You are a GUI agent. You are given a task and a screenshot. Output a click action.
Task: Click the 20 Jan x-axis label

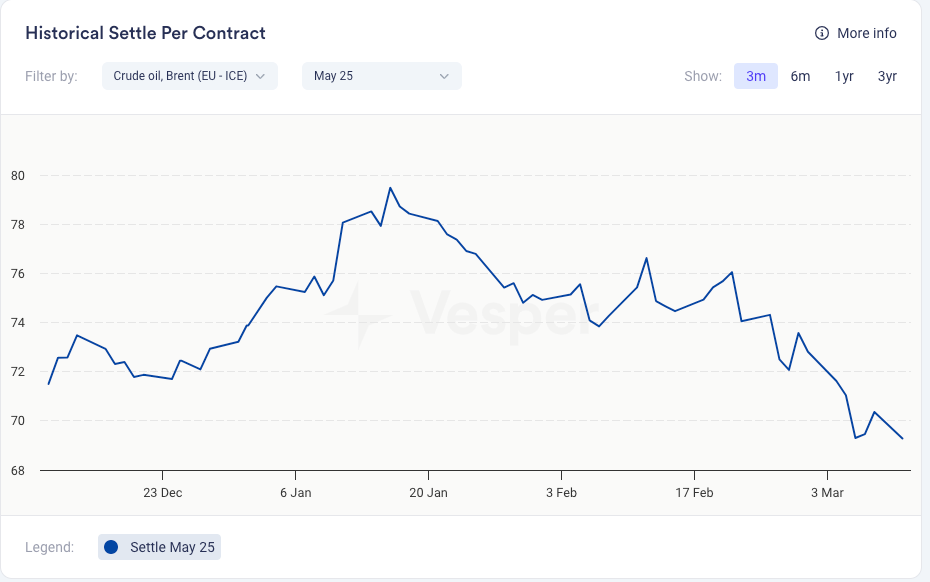428,493
